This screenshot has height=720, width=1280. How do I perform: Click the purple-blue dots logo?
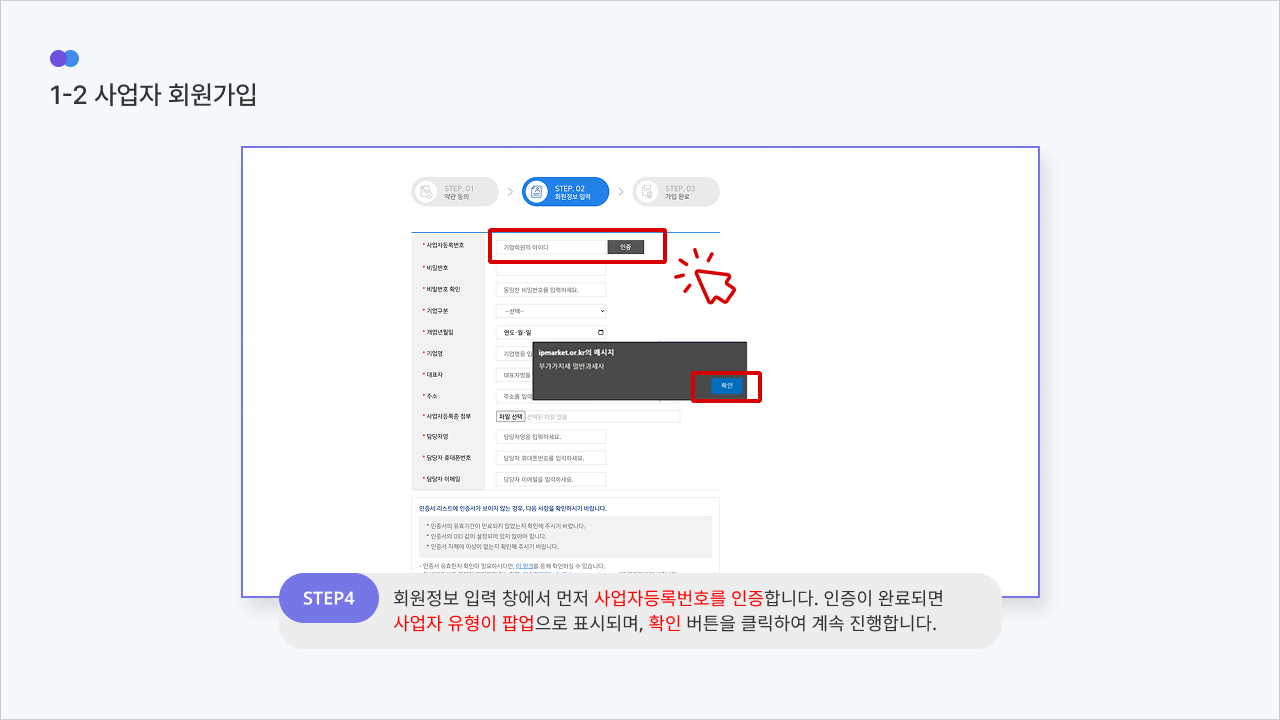click(x=64, y=58)
